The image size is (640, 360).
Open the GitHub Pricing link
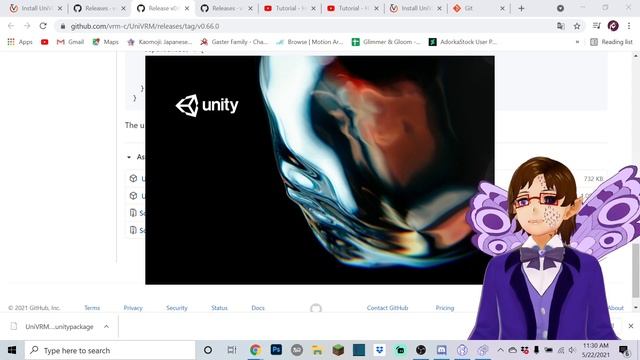pyautogui.click(x=445, y=308)
